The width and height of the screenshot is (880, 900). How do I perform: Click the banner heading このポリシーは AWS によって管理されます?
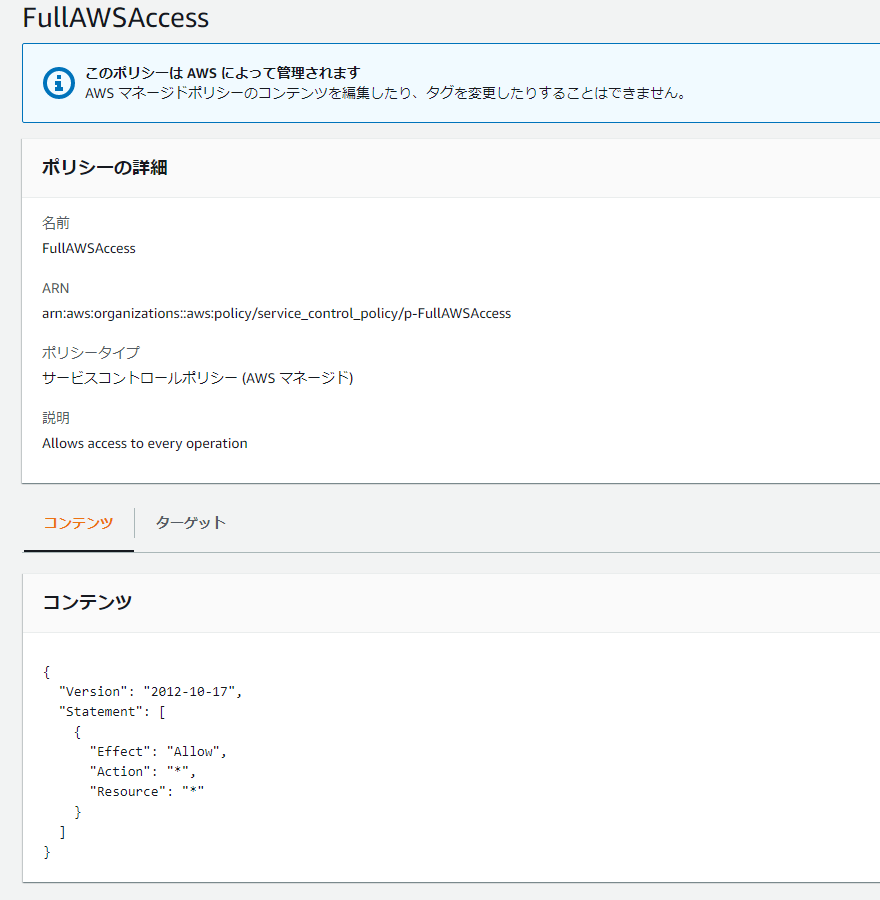pyautogui.click(x=223, y=73)
